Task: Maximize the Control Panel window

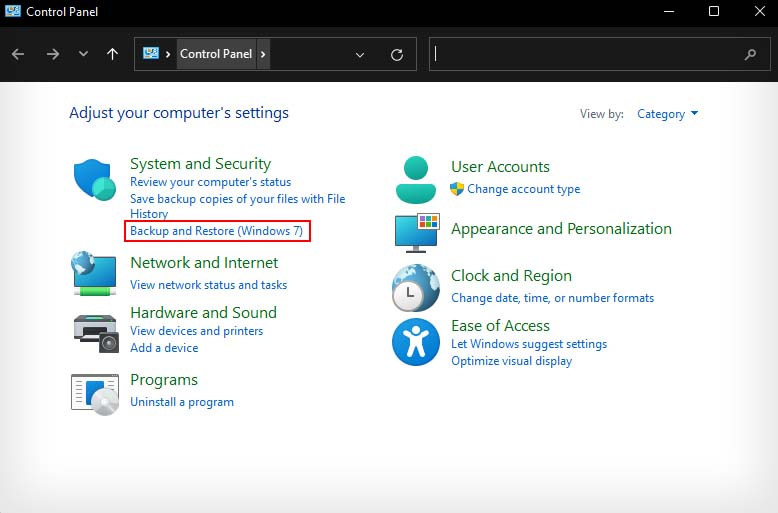Action: (x=714, y=11)
